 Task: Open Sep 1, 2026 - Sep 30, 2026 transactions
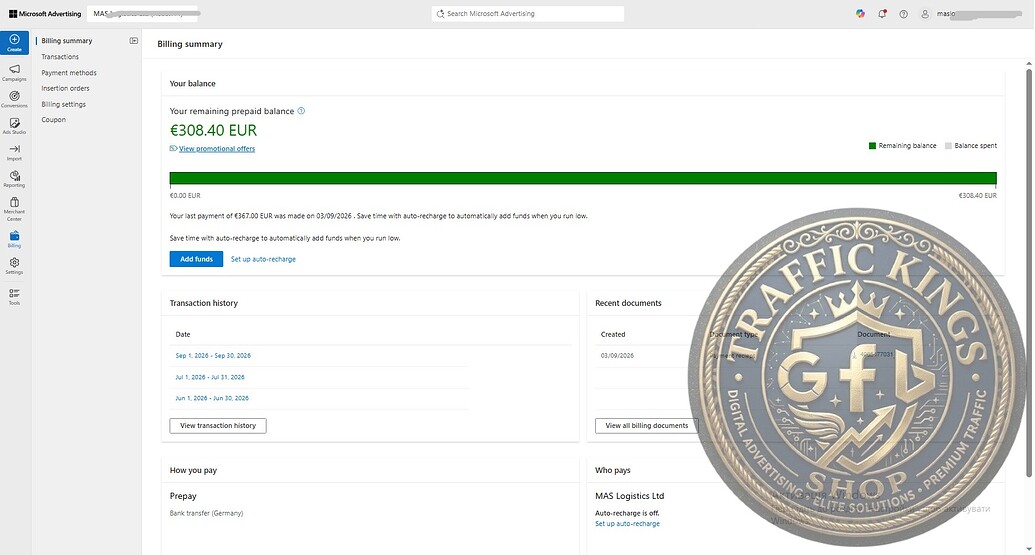[x=213, y=356]
